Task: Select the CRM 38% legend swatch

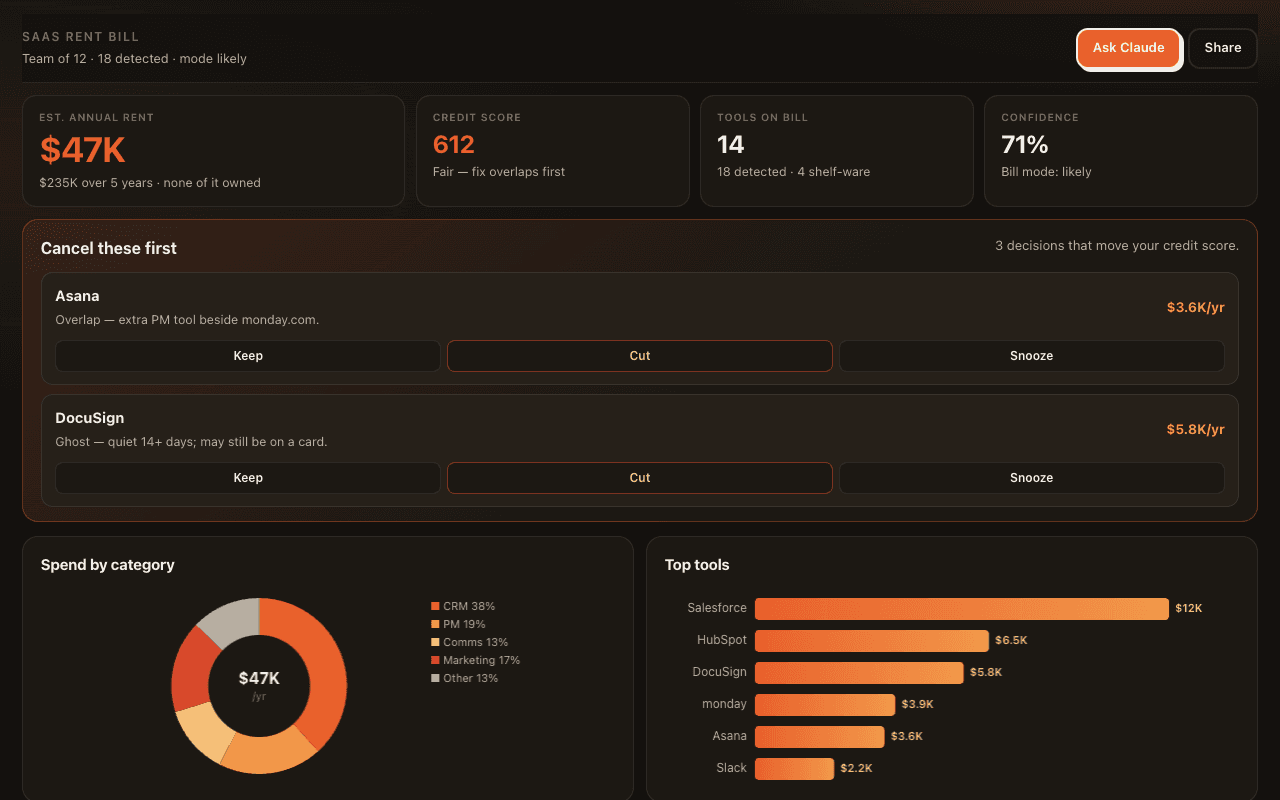Action: pos(435,606)
